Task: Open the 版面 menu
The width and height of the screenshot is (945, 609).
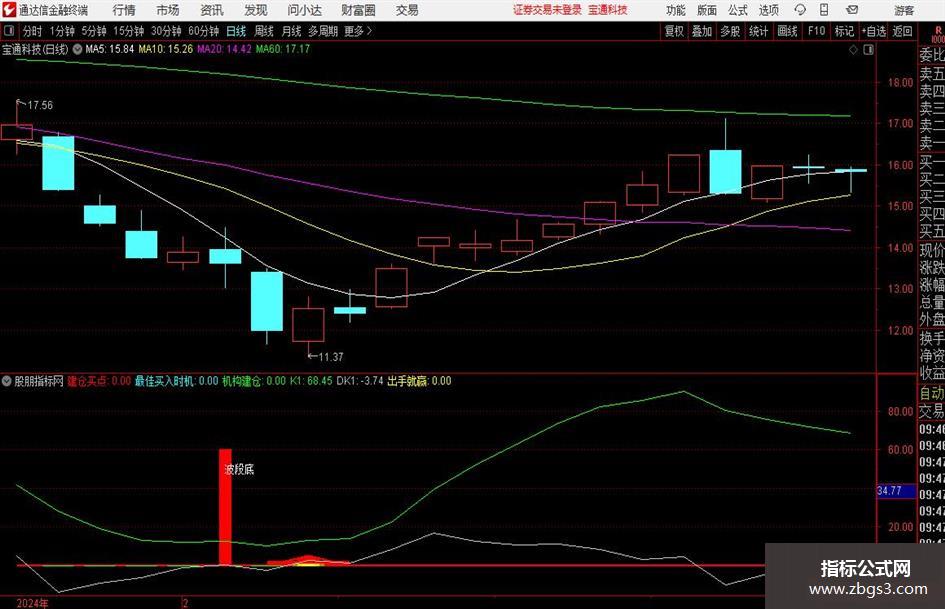Action: tap(707, 10)
